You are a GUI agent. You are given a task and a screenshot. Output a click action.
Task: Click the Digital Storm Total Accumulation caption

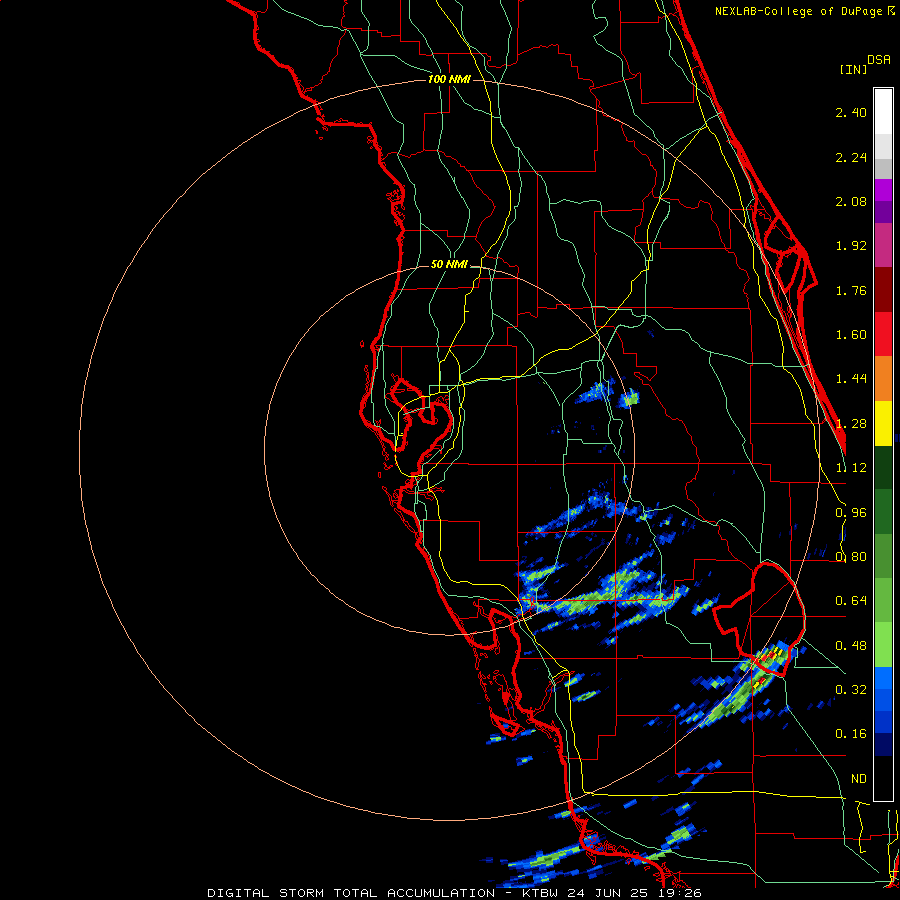coord(454,893)
